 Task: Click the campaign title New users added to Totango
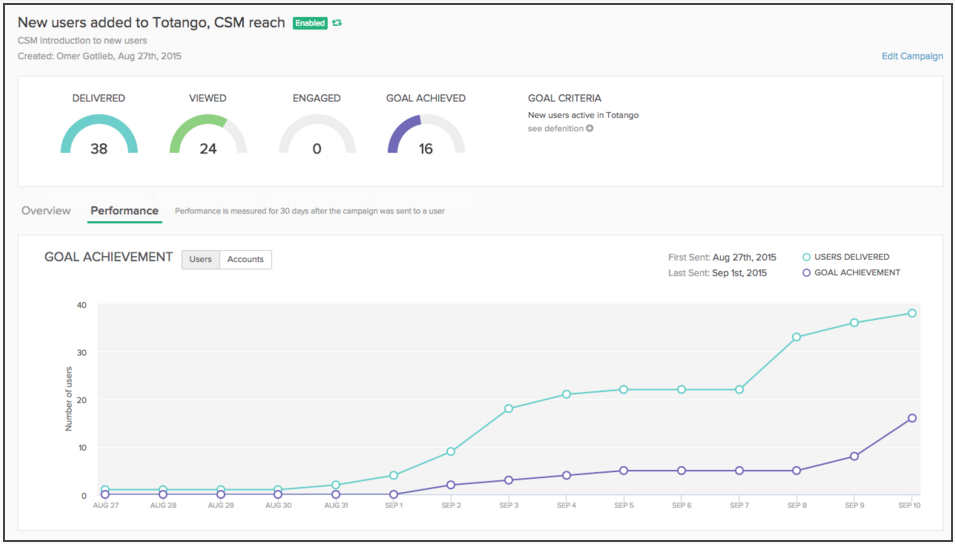[x=151, y=23]
